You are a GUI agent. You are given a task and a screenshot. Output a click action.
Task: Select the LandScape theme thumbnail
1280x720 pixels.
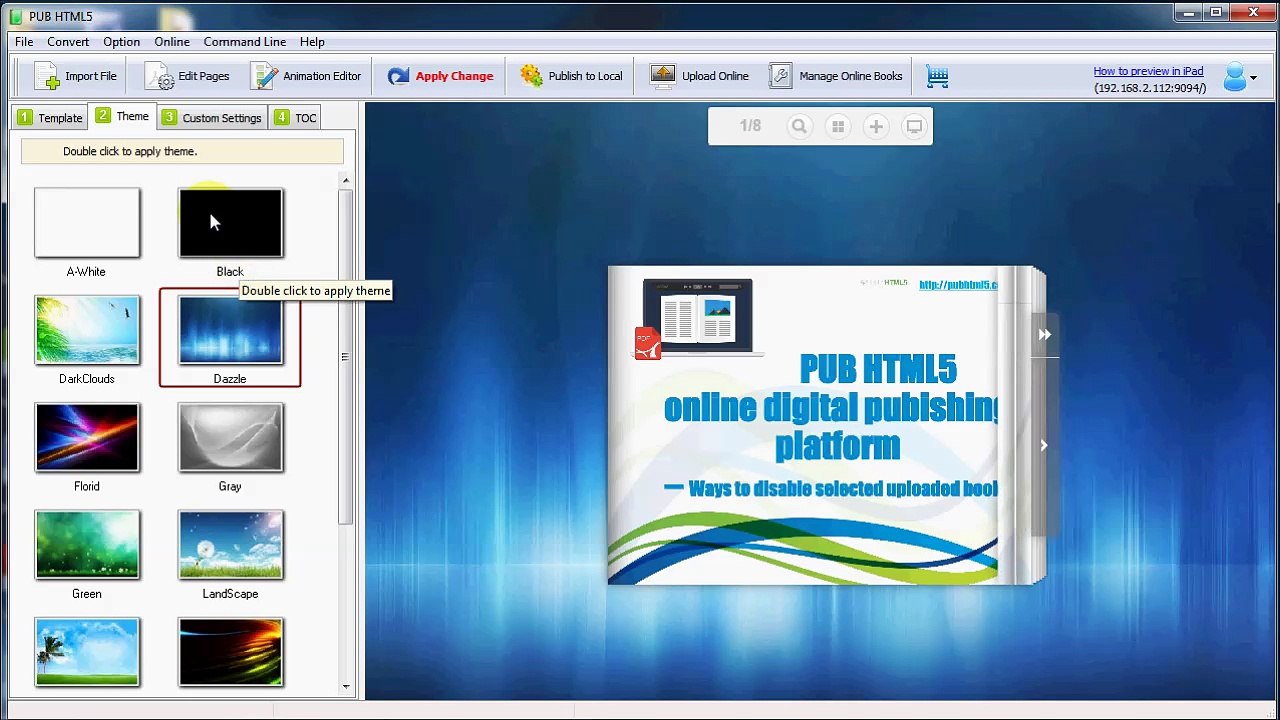click(x=231, y=545)
